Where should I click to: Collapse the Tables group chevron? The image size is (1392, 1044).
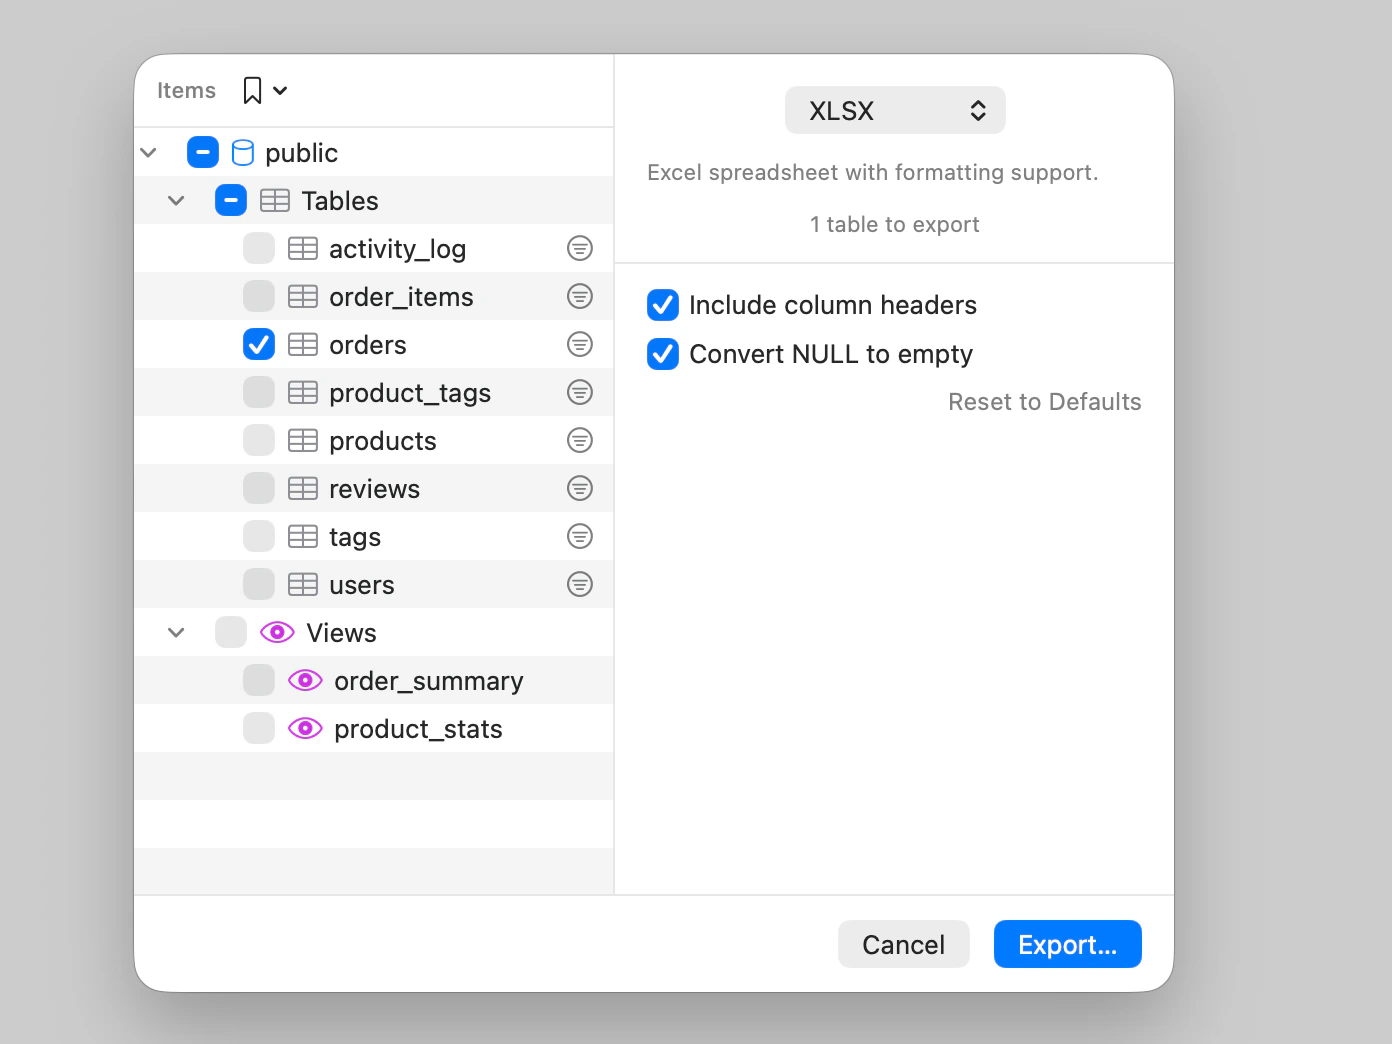(x=177, y=200)
